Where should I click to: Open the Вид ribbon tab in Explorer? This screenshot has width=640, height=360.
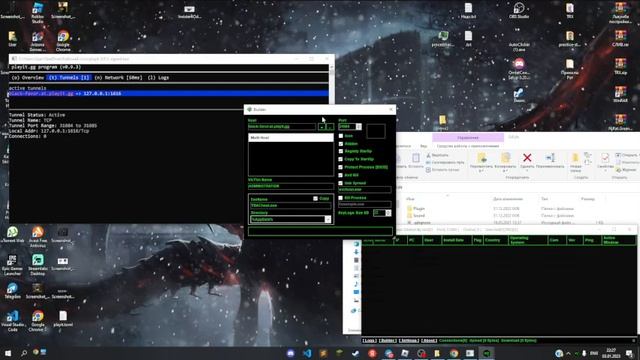[x=424, y=146]
